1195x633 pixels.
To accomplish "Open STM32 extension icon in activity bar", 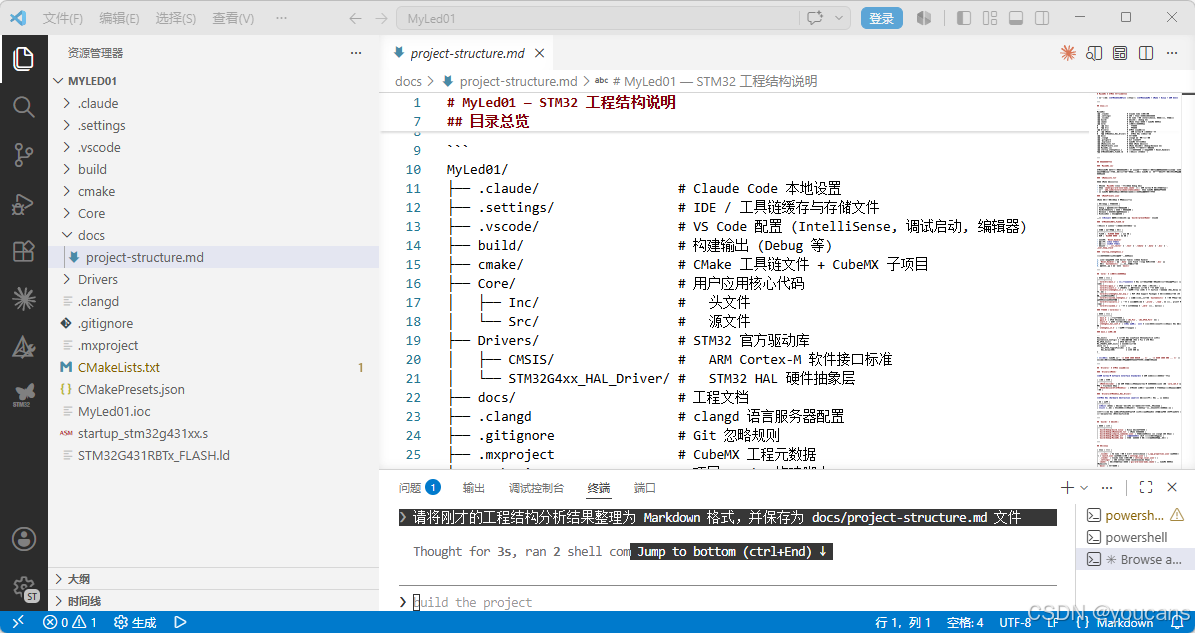I will [x=24, y=395].
